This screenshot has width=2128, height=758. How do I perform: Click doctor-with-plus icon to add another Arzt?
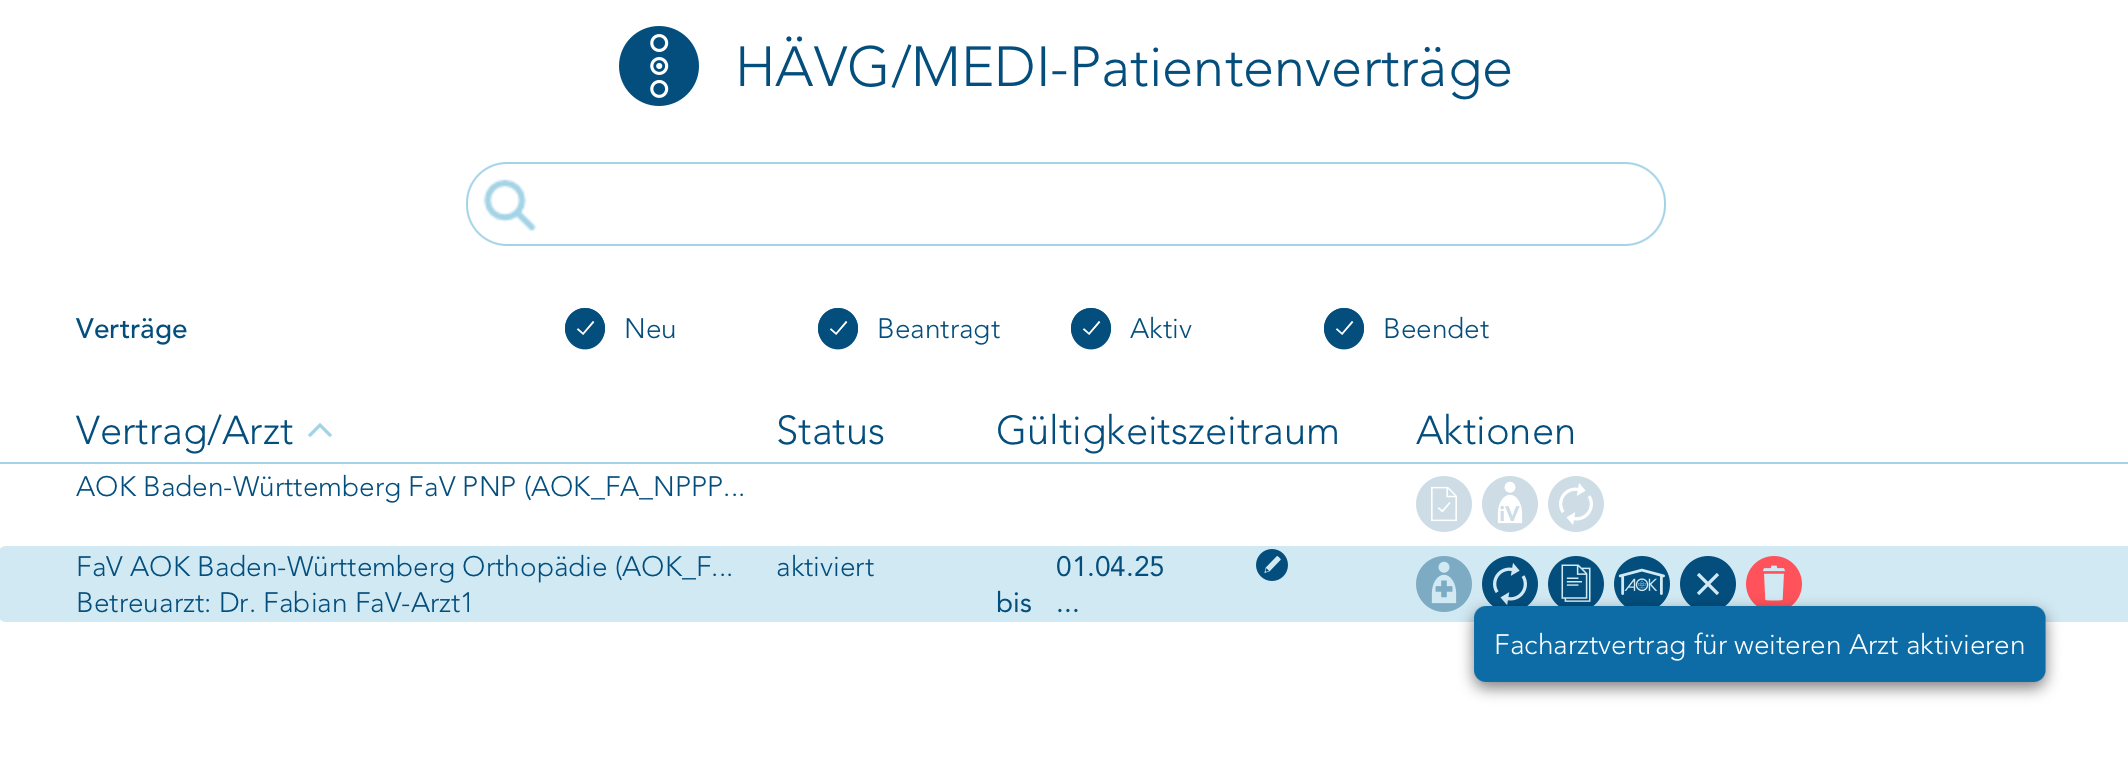1443,584
